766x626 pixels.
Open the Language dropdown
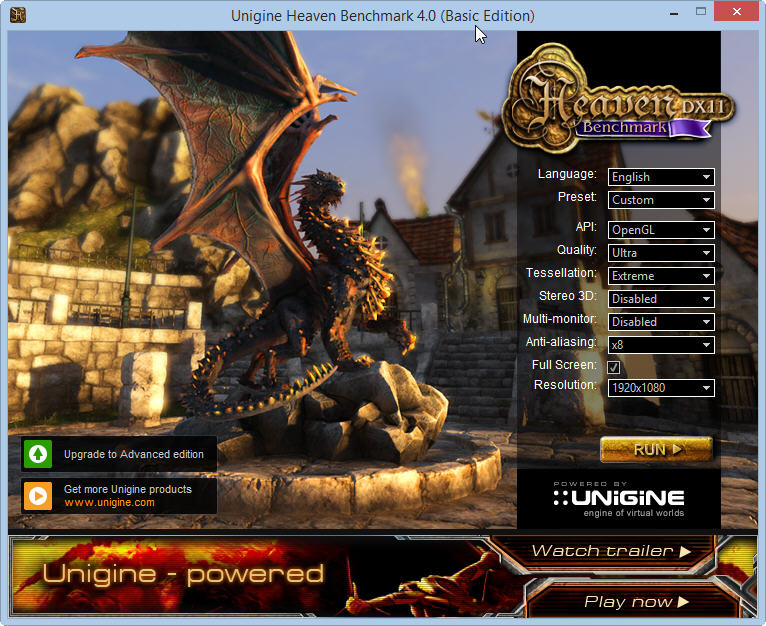pos(661,177)
